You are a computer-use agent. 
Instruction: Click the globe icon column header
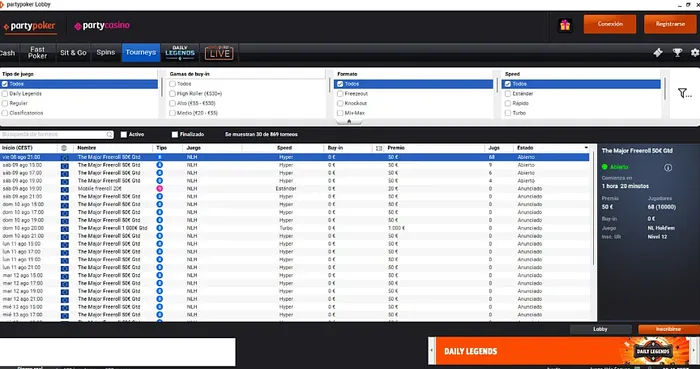[64, 148]
